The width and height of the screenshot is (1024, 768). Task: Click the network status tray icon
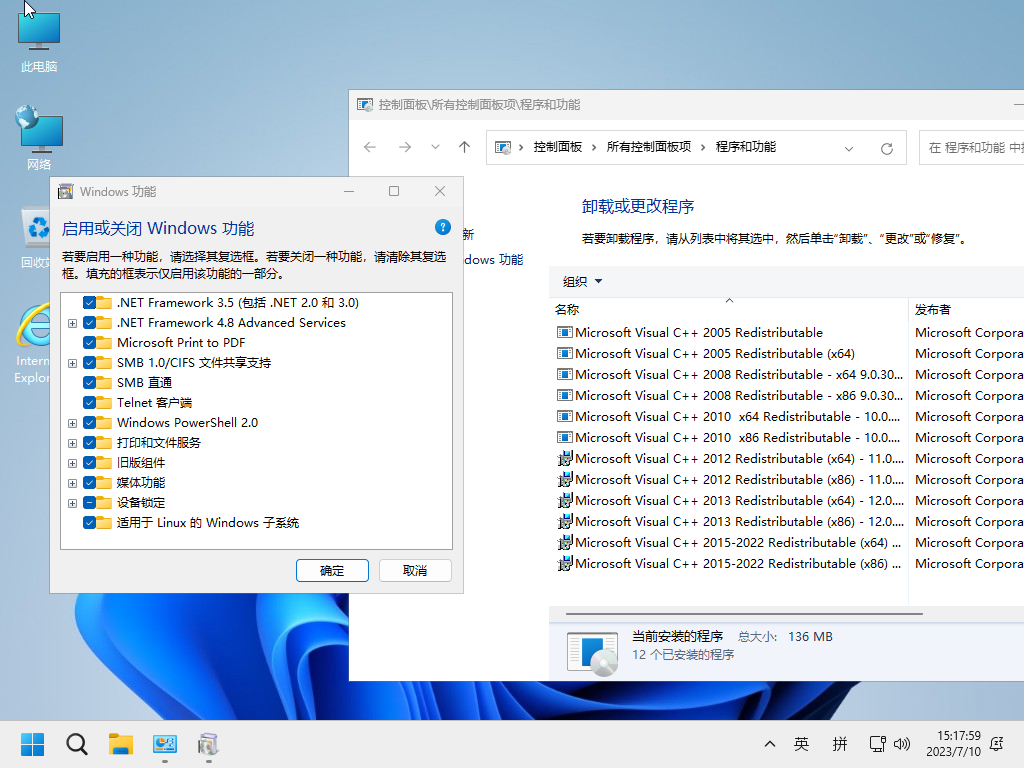click(x=877, y=744)
